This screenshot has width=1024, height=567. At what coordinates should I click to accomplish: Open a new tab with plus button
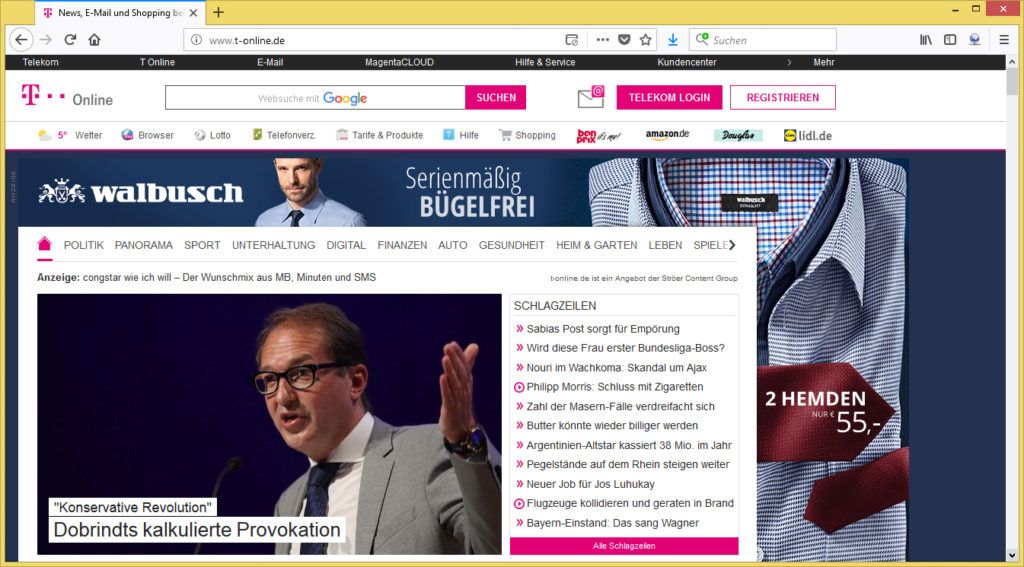click(x=218, y=12)
